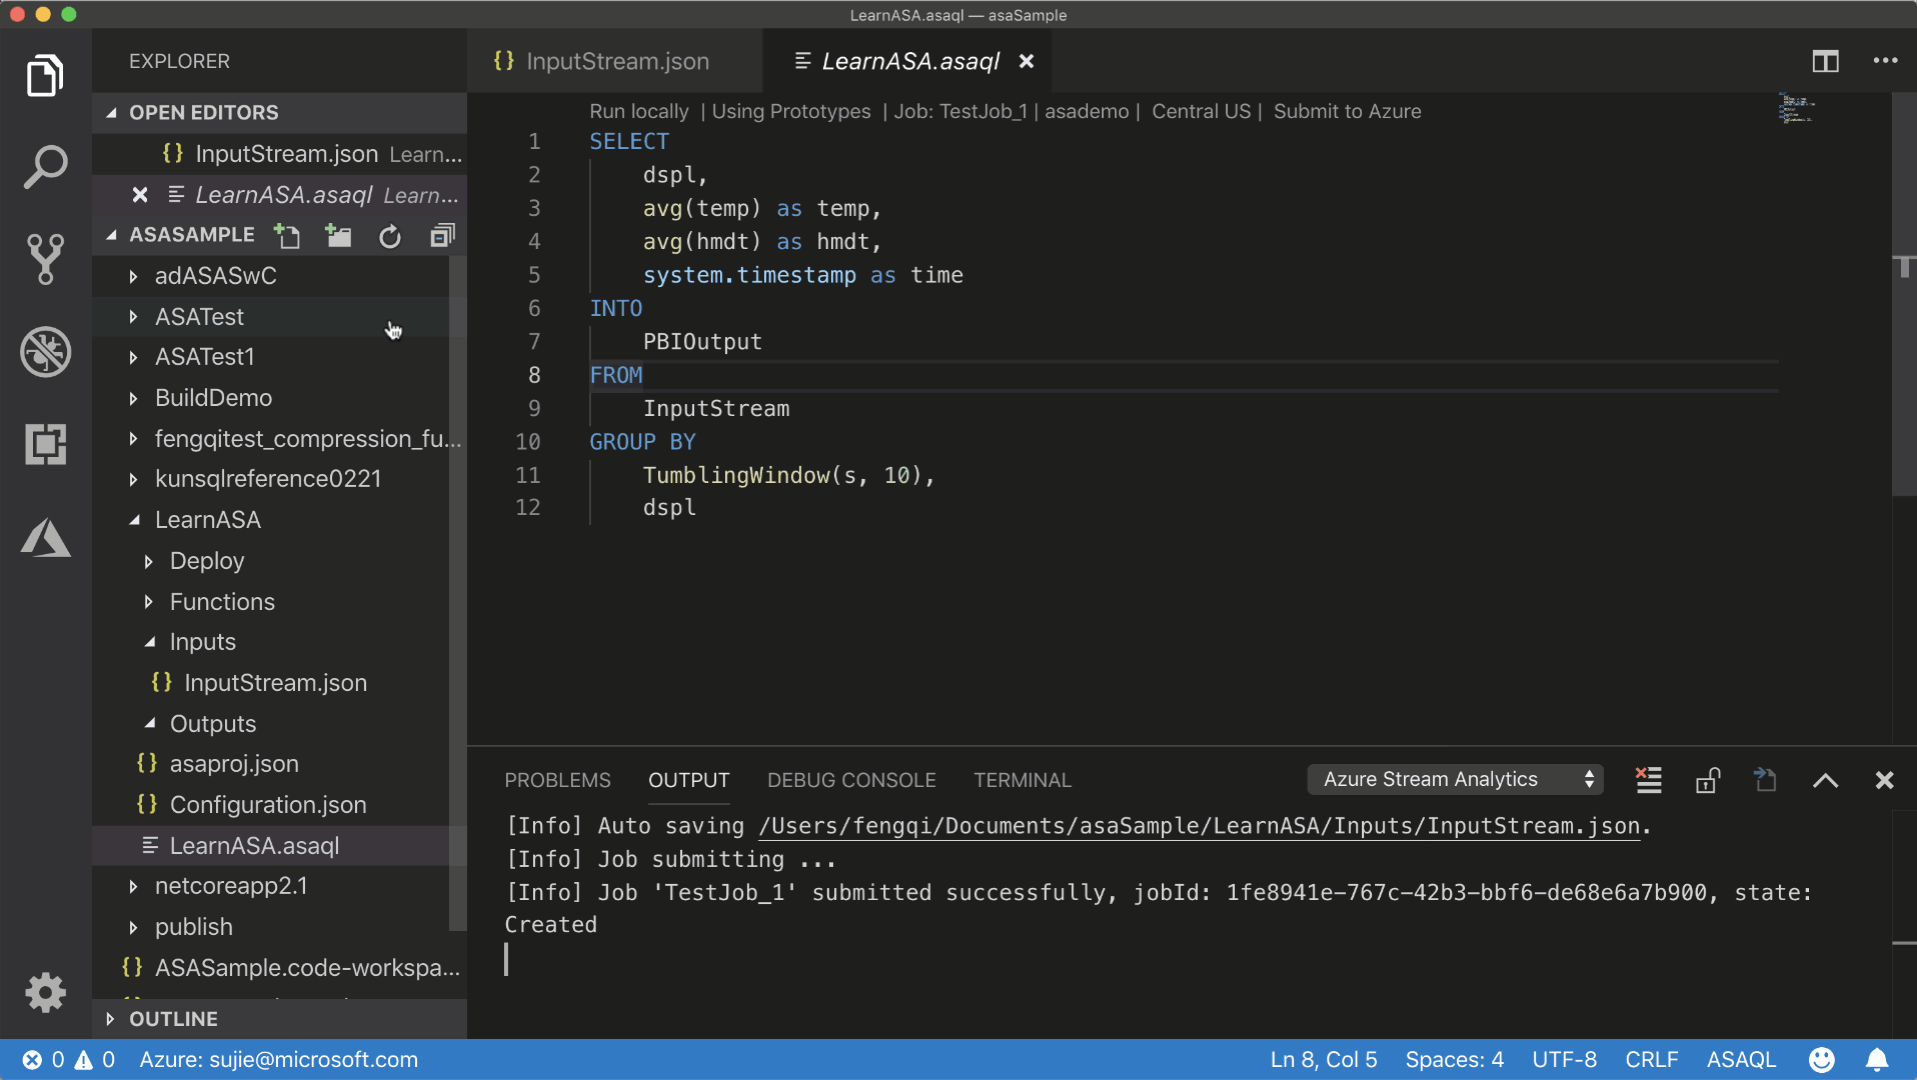This screenshot has height=1080, width=1917.
Task: Clear the output panel
Action: click(1648, 780)
